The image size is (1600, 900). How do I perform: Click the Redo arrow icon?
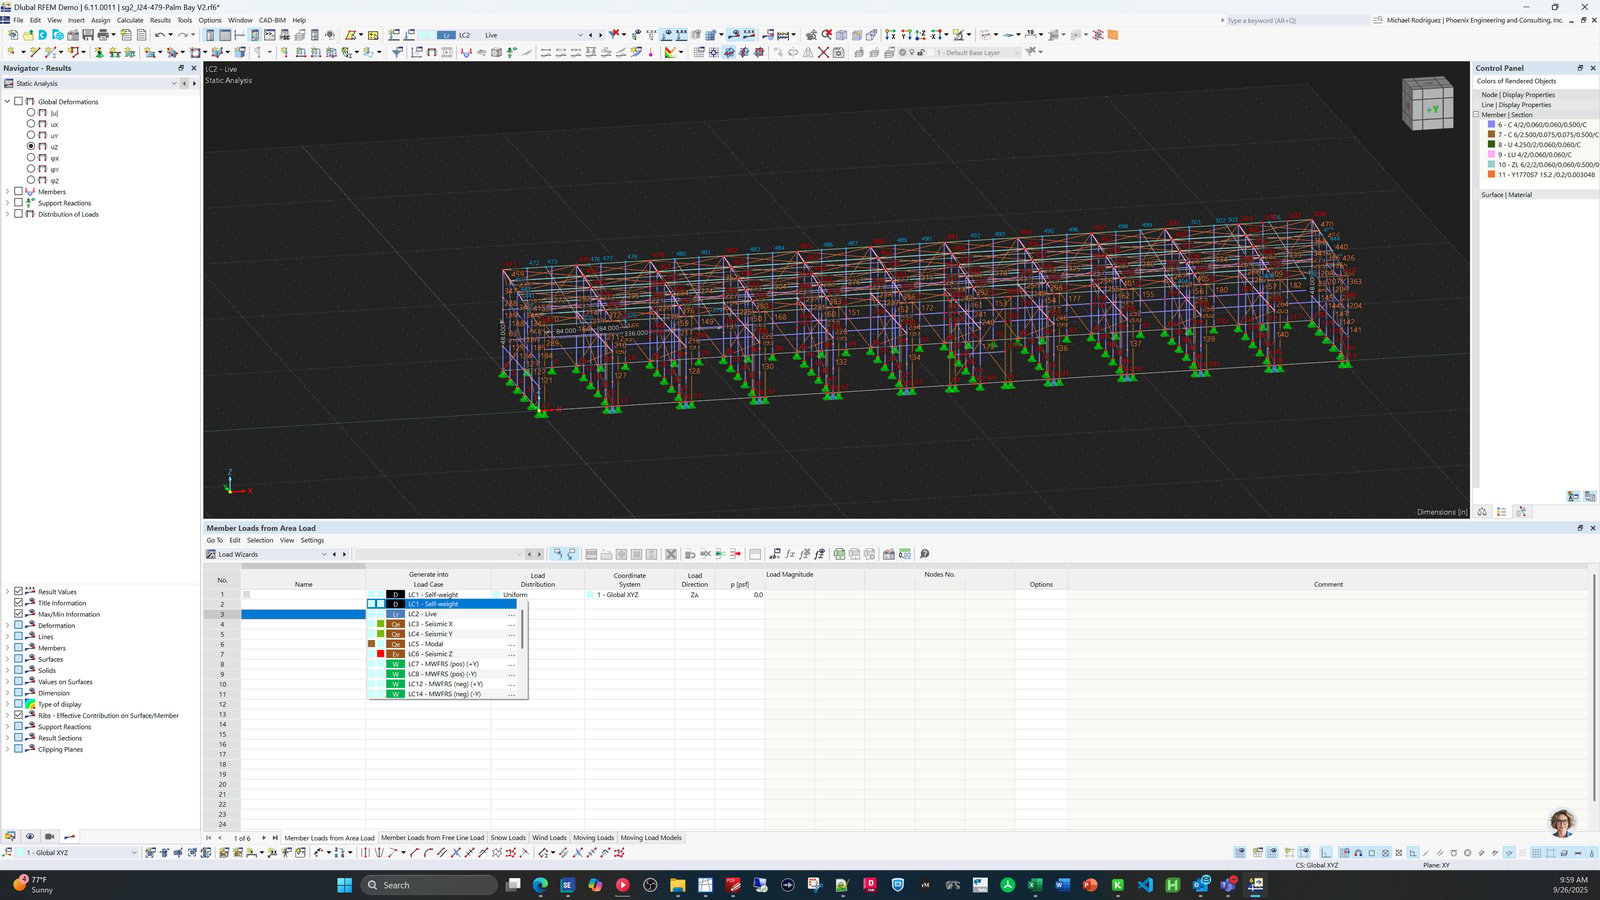(183, 35)
